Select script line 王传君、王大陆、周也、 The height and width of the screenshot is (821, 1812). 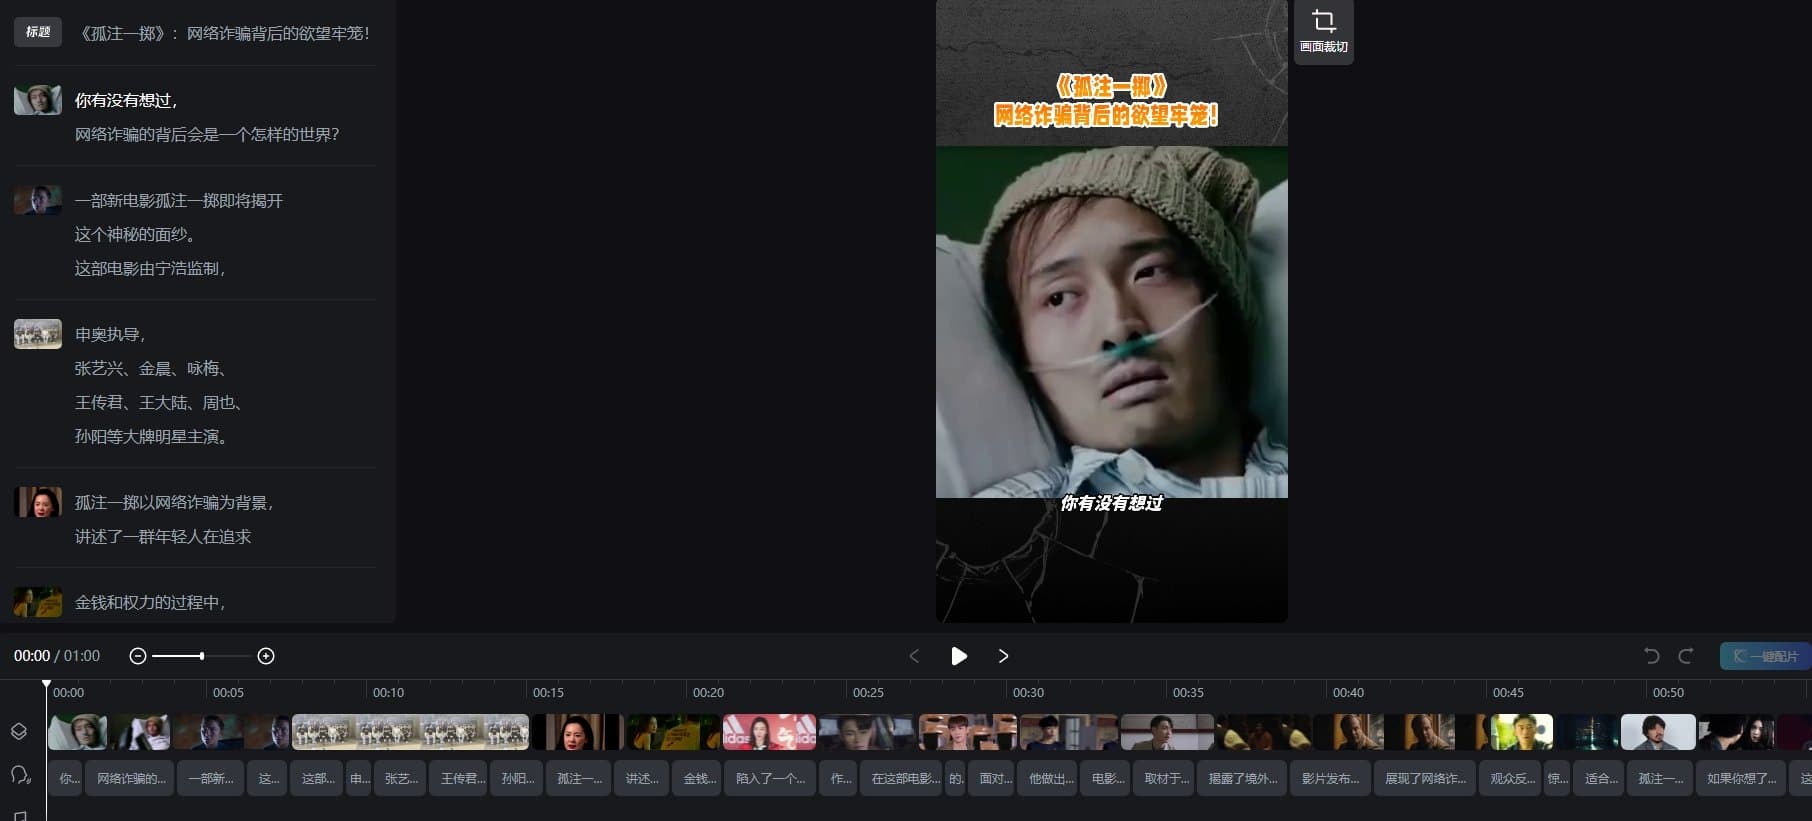point(159,402)
